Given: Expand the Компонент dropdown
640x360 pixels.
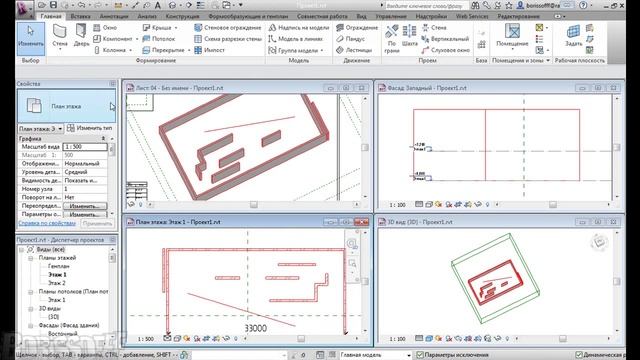Looking at the screenshot, I should coord(137,39).
